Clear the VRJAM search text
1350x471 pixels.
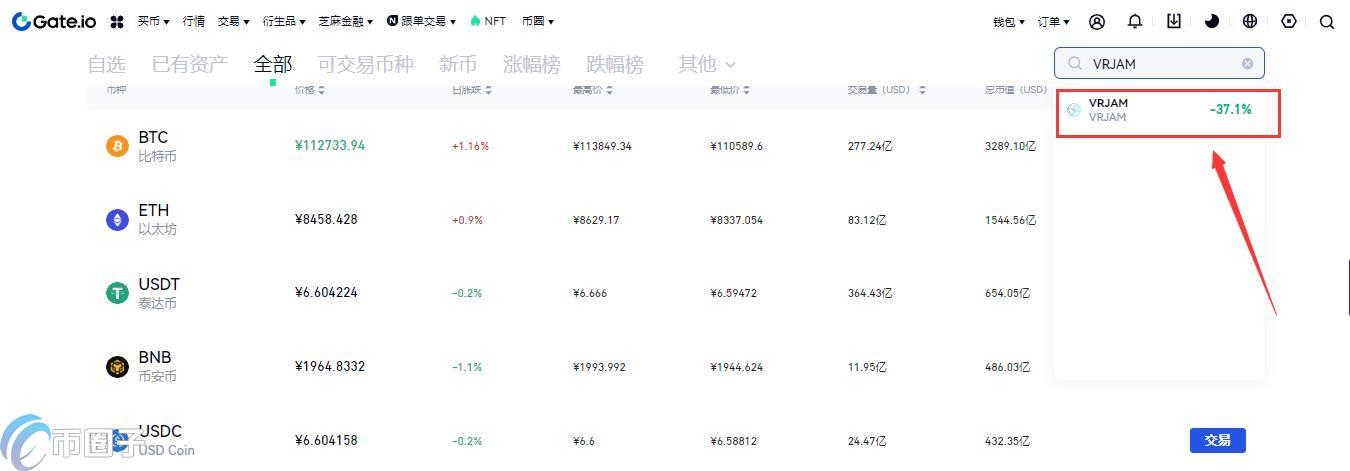[1247, 63]
